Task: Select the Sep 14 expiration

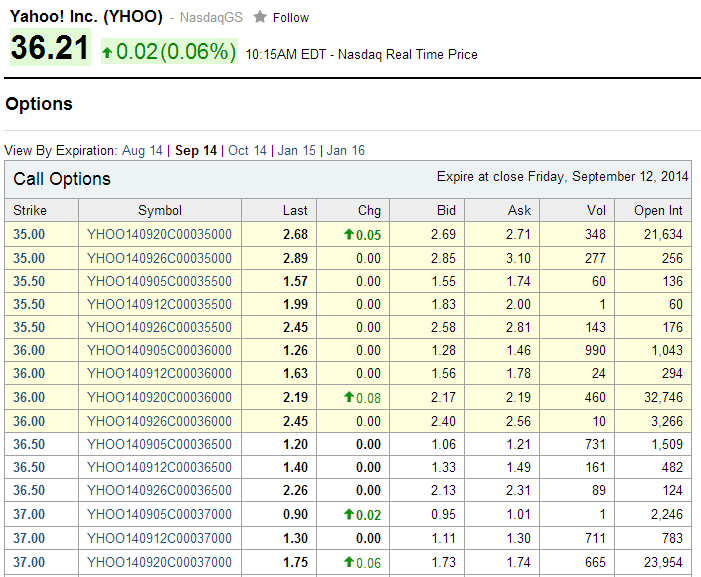Action: click(x=196, y=150)
